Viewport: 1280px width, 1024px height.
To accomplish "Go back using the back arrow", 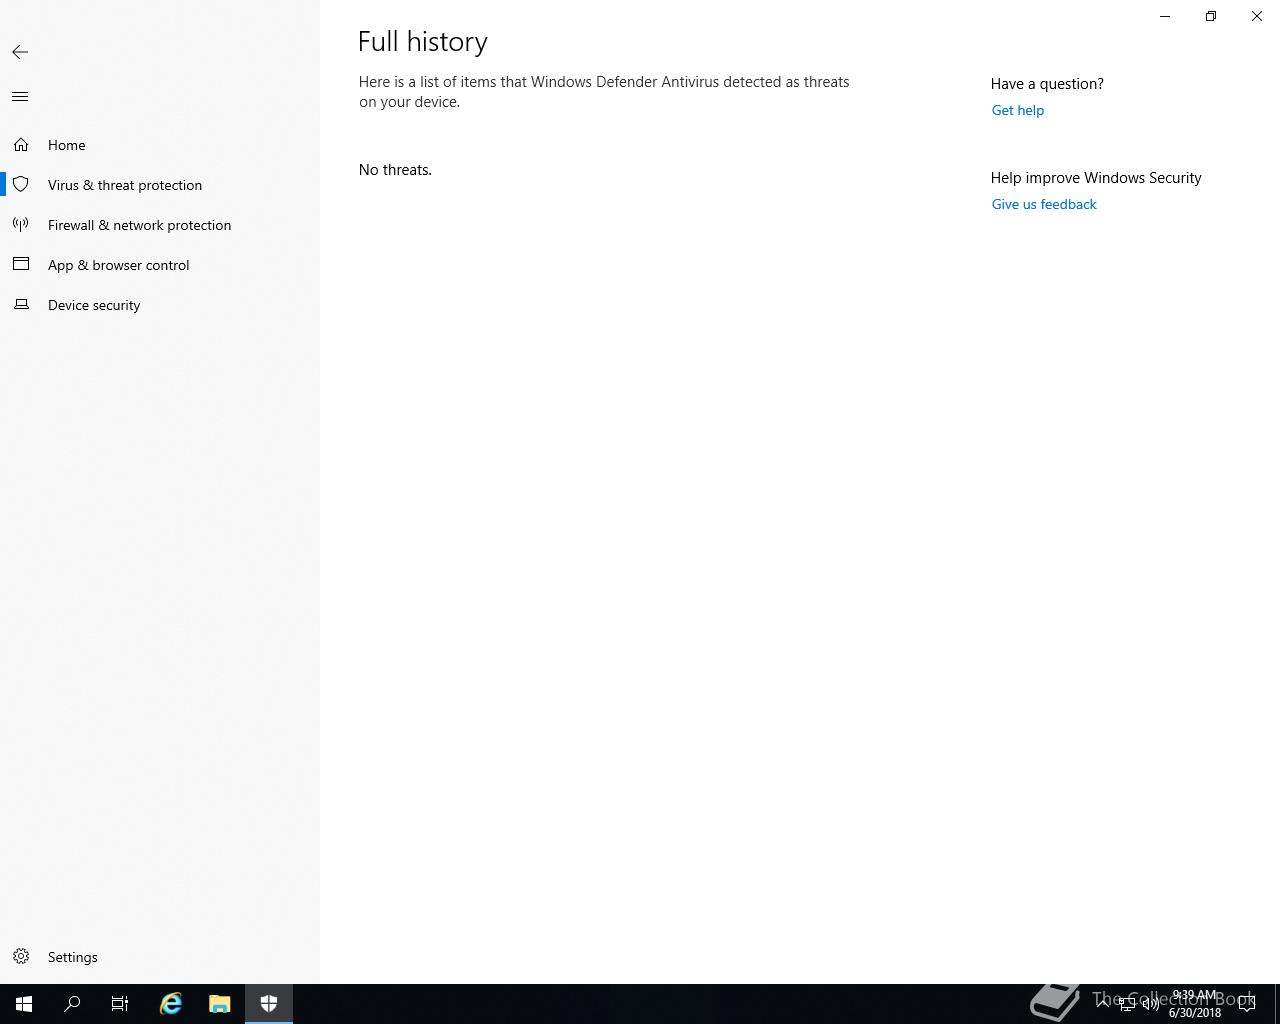I will pos(20,52).
